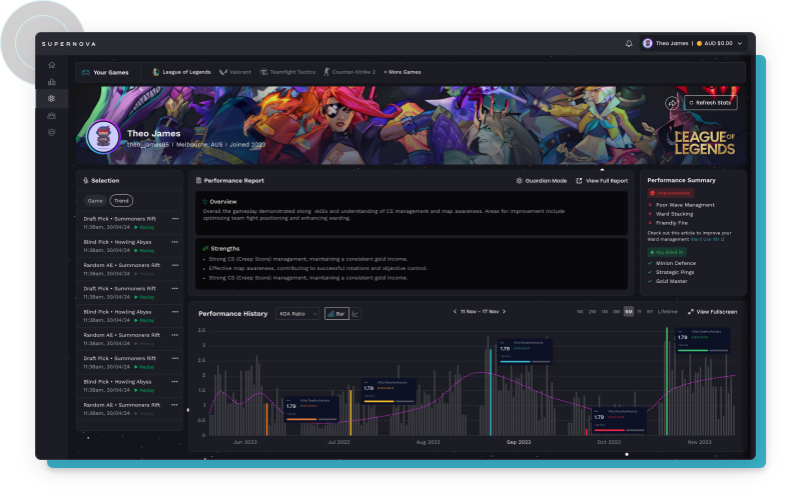The width and height of the screenshot is (796, 504).
Task: Click the cyan highlighted bar near September
Action: click(490, 392)
